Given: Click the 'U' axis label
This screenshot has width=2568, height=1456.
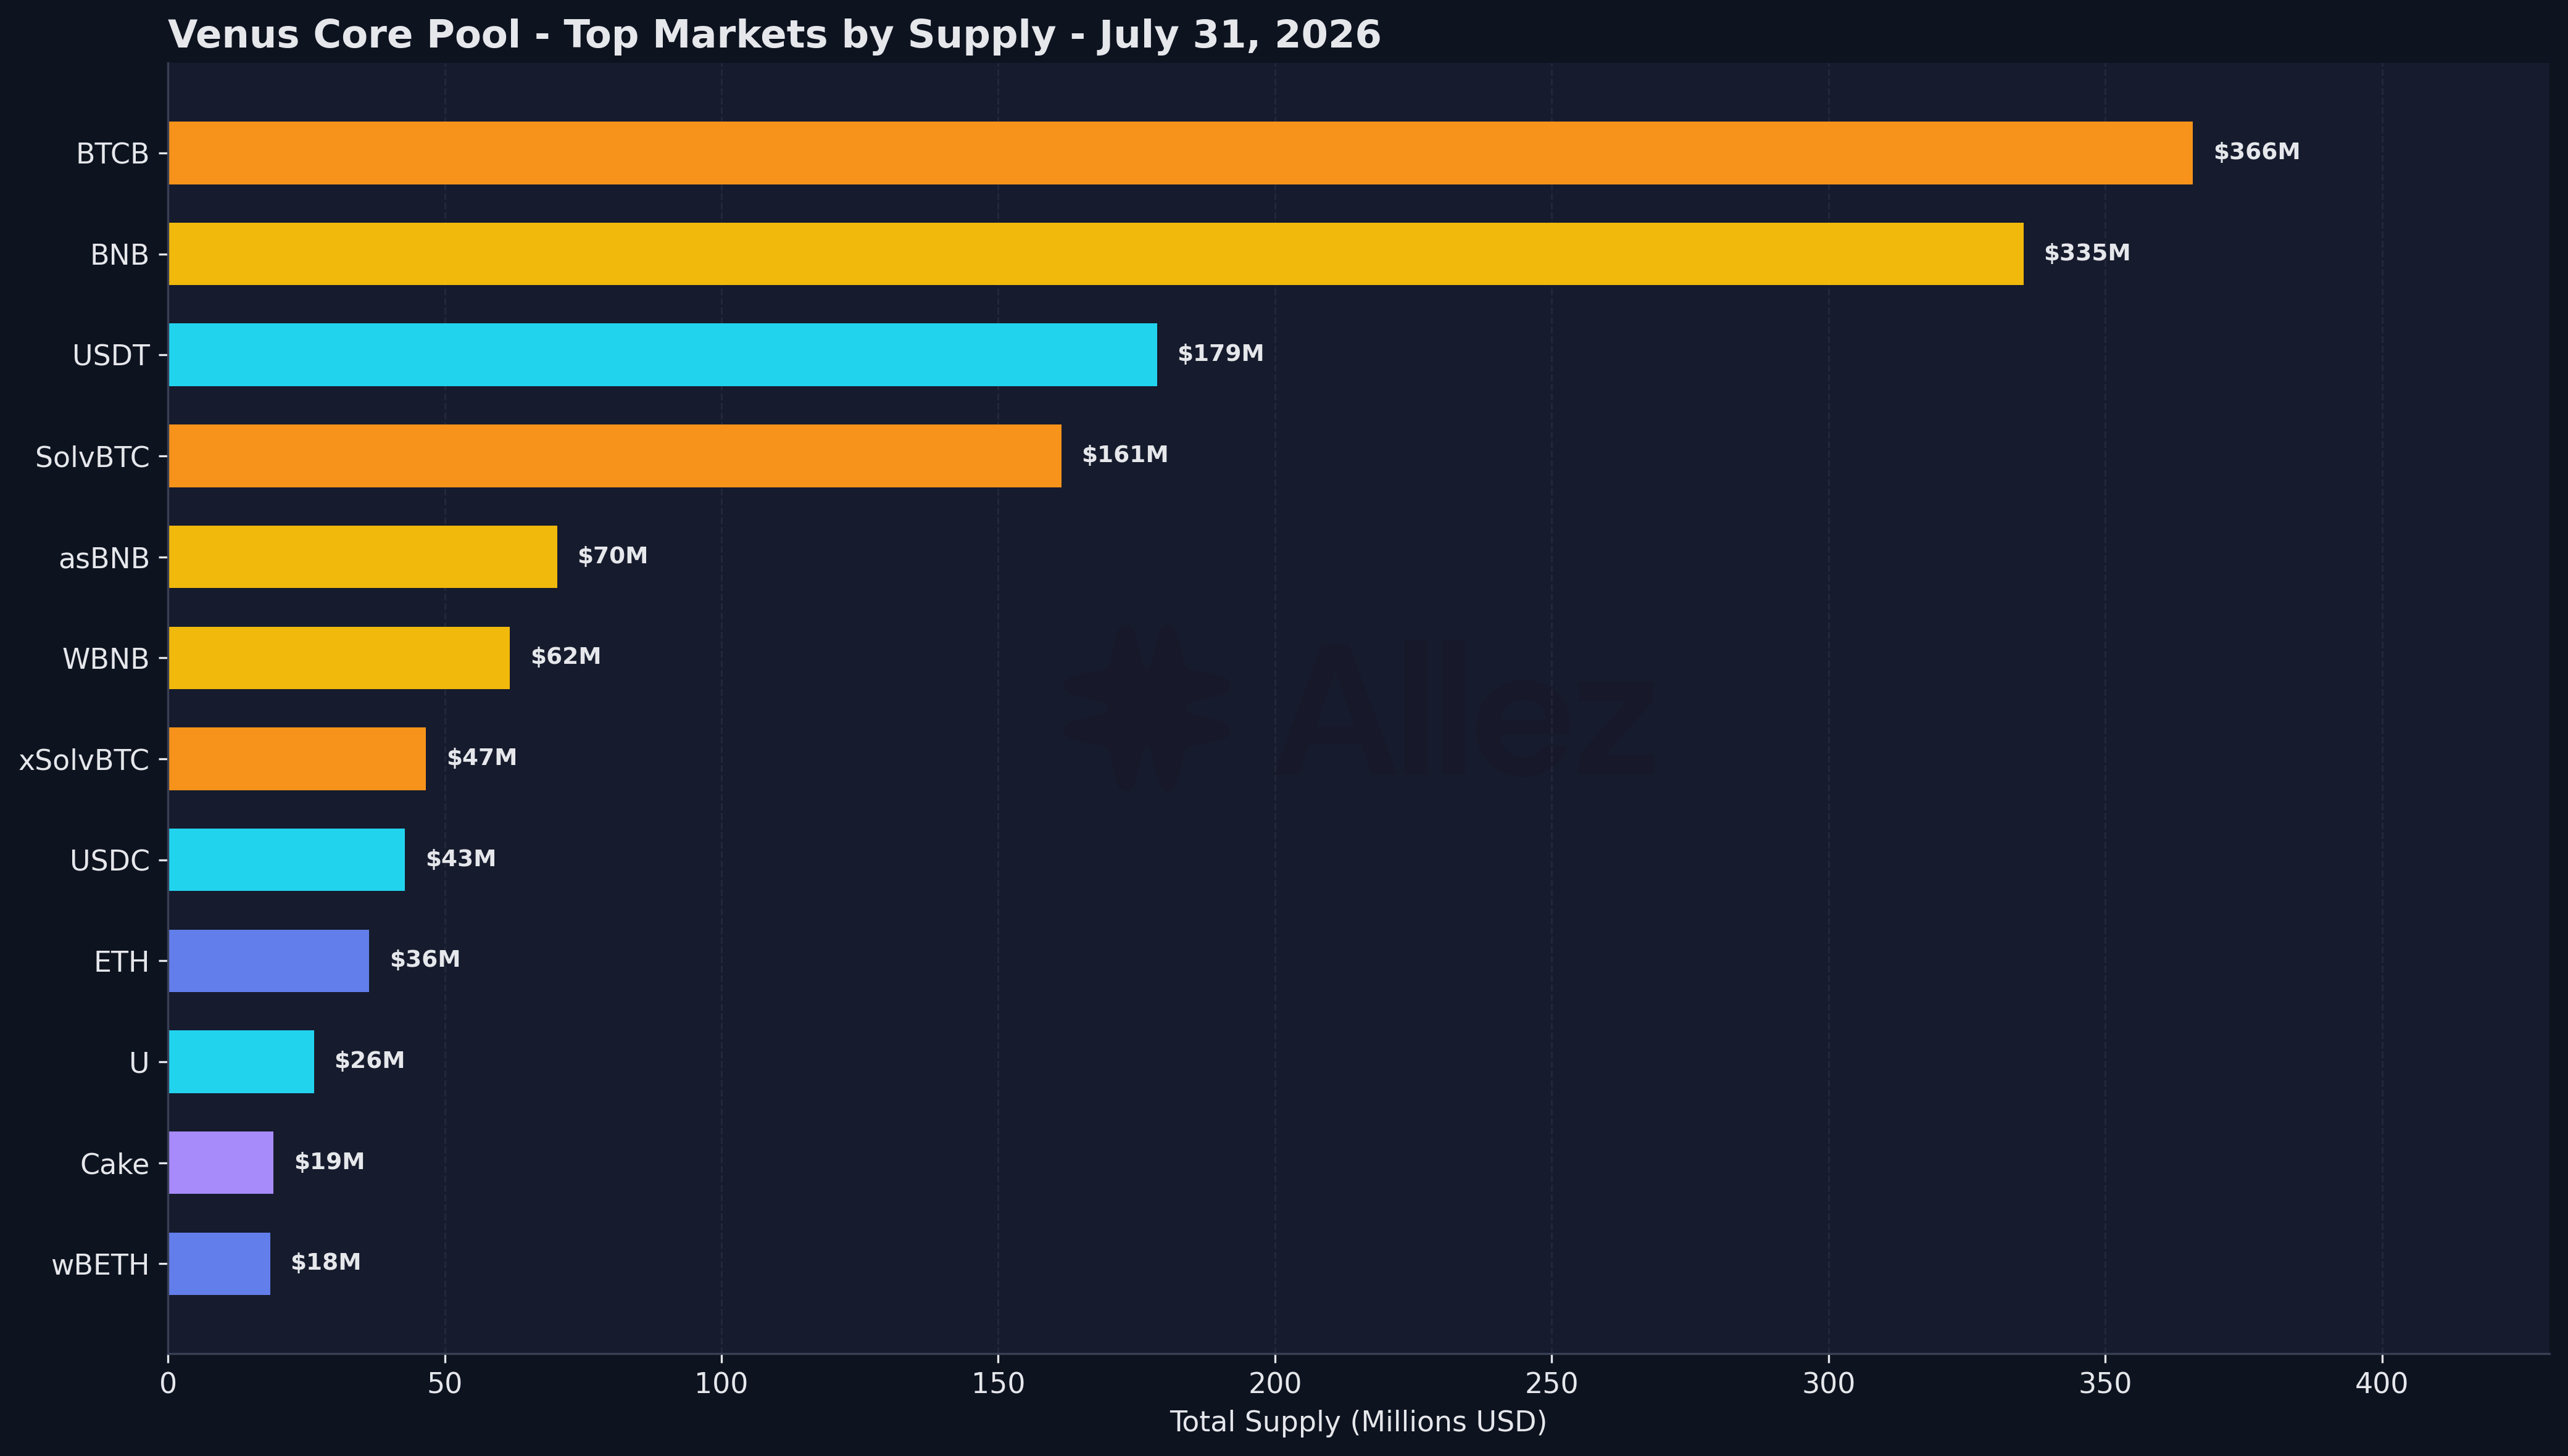Looking at the screenshot, I should pyautogui.click(x=139, y=1063).
